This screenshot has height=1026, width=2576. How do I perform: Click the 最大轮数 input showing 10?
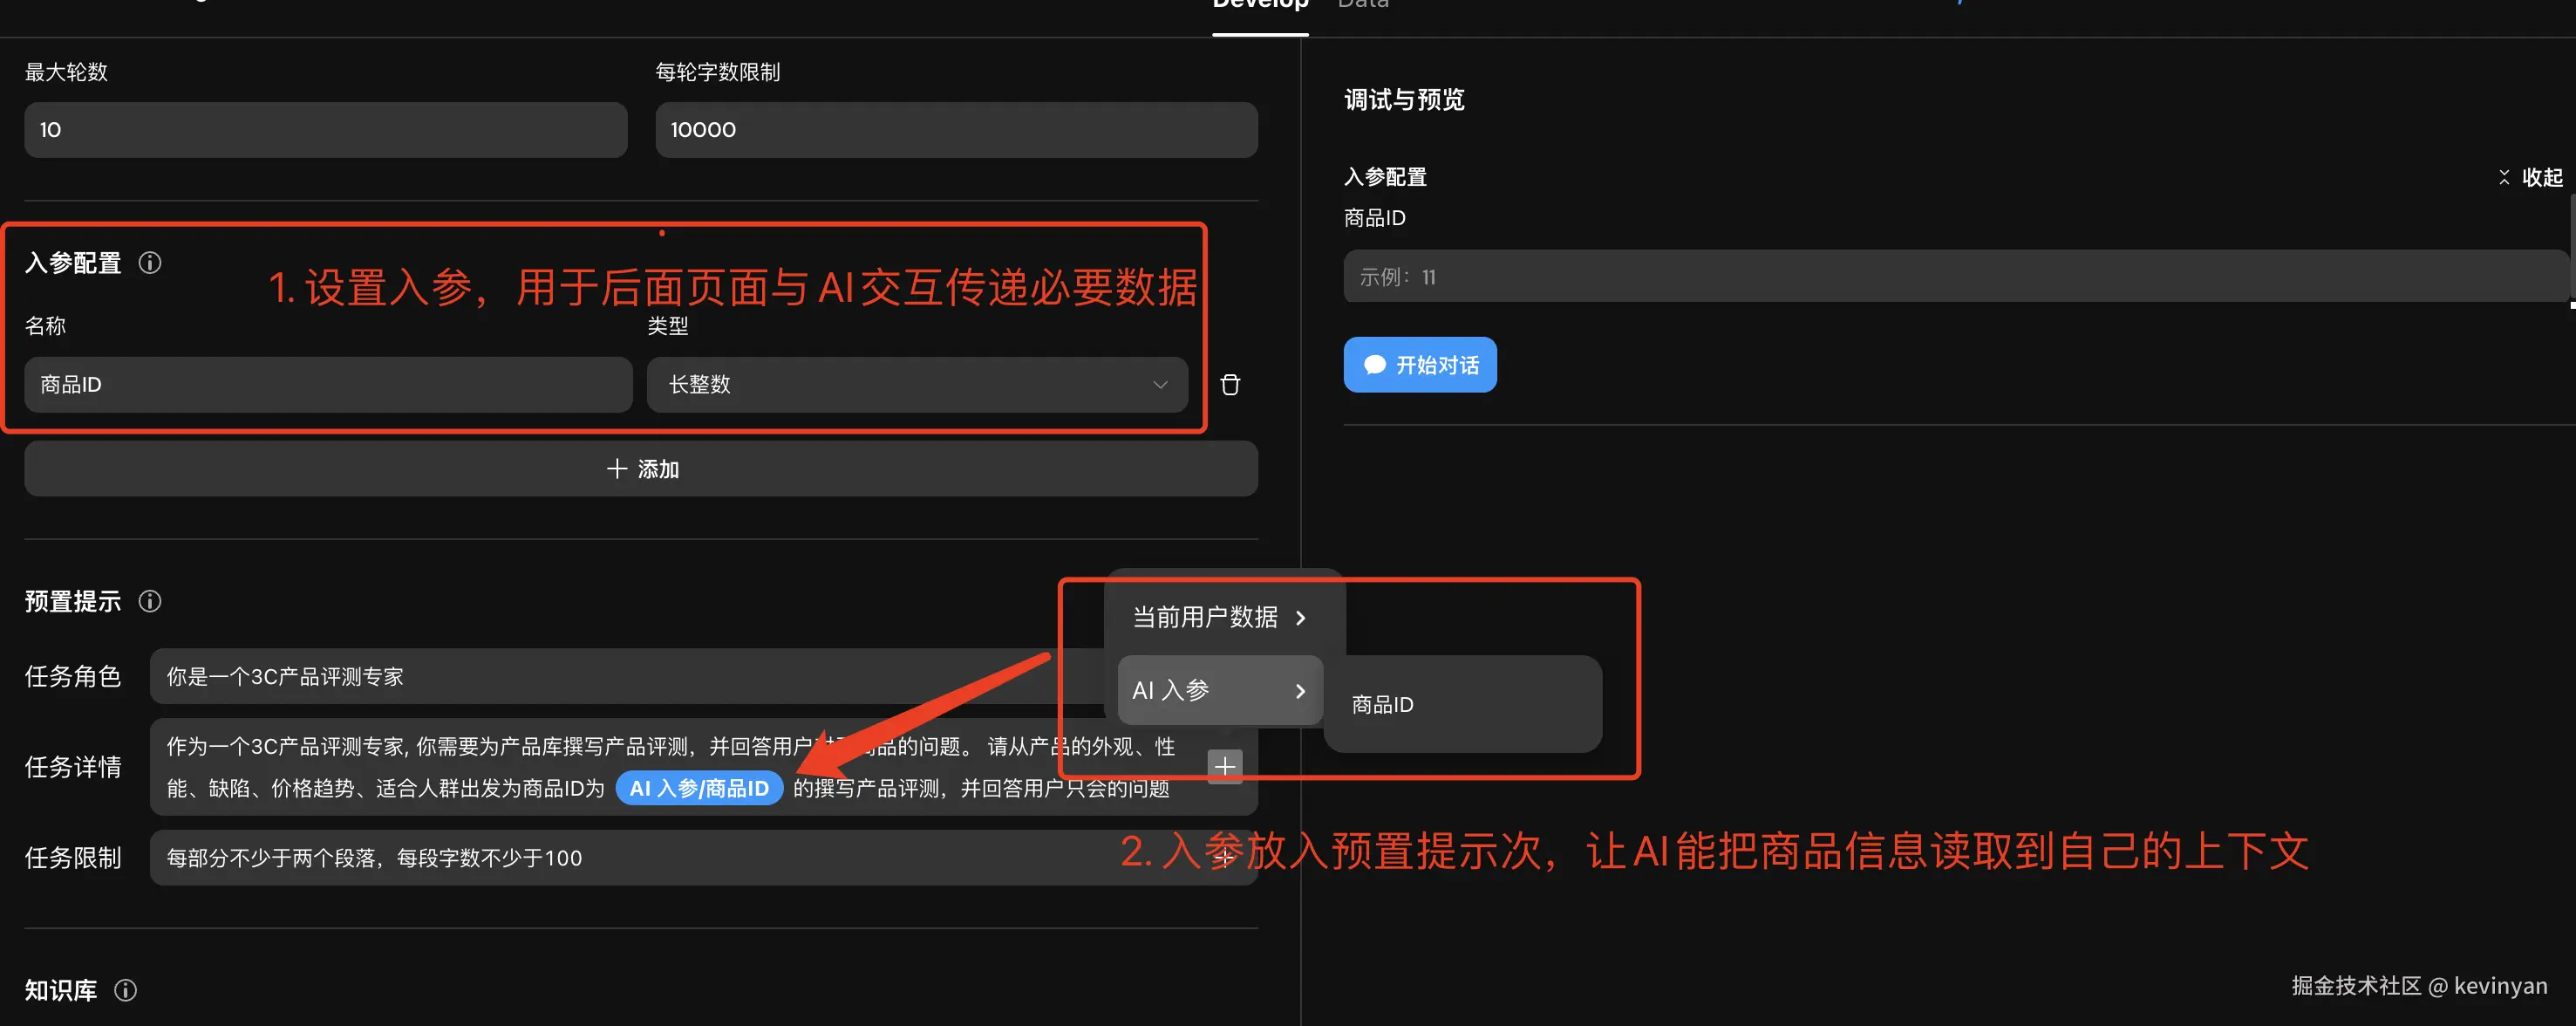pos(325,130)
